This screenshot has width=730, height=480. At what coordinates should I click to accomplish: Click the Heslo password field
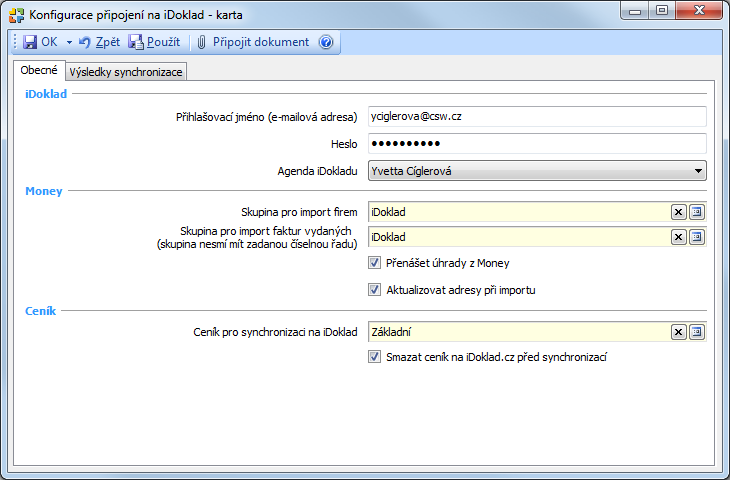pos(537,143)
